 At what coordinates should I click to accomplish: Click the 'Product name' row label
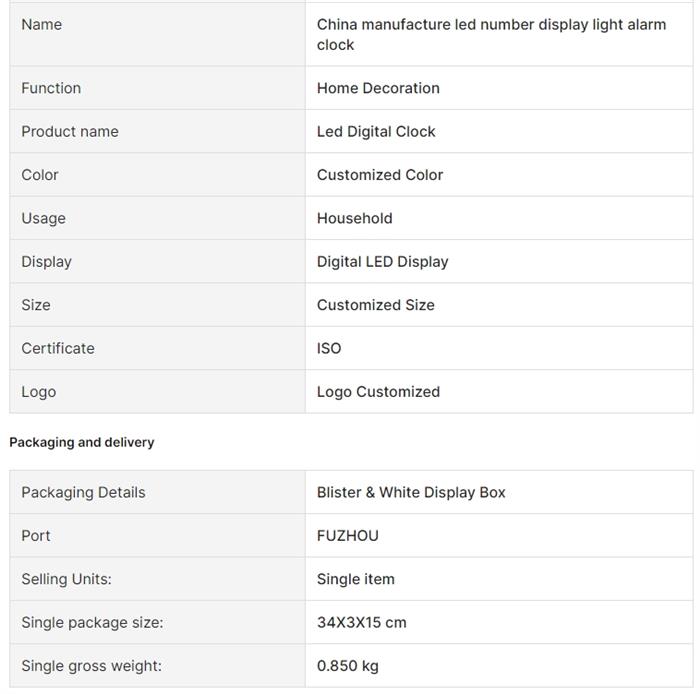coord(70,131)
